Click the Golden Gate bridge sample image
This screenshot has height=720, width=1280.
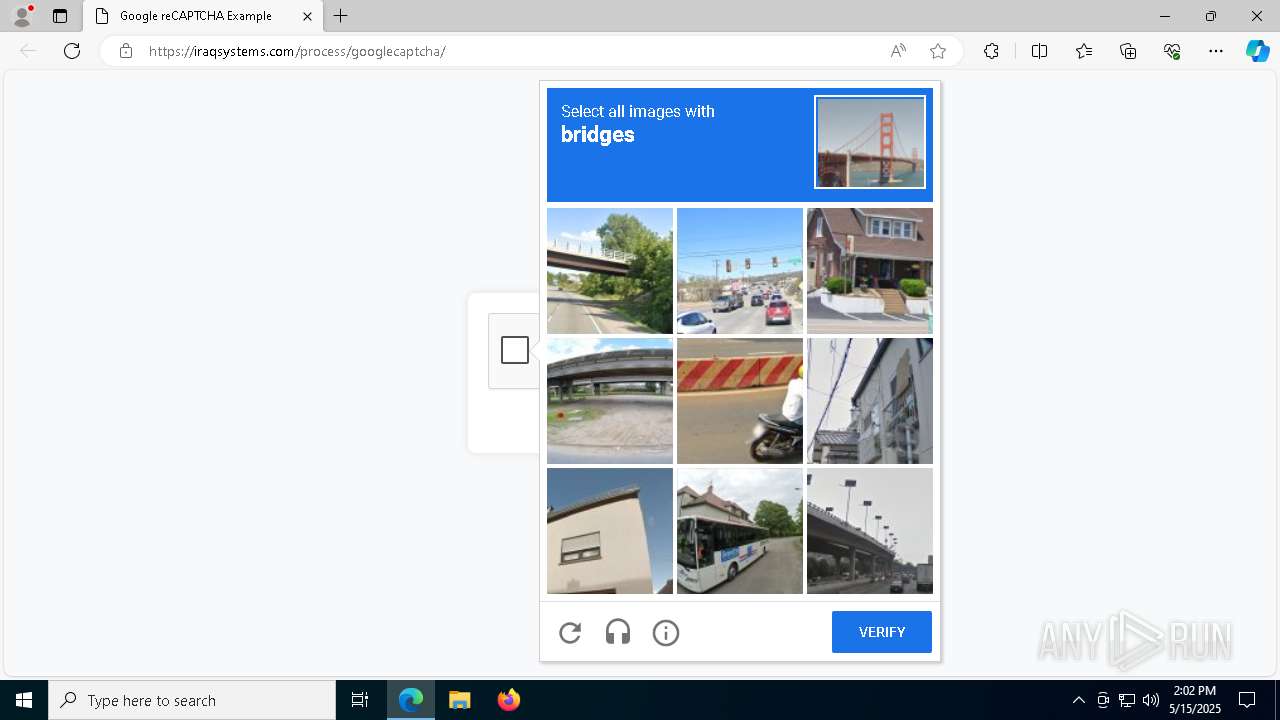tap(870, 142)
